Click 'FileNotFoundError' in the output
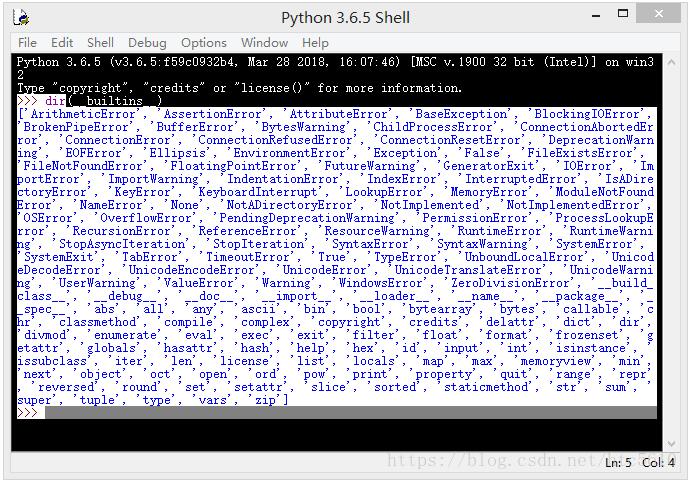 point(83,166)
